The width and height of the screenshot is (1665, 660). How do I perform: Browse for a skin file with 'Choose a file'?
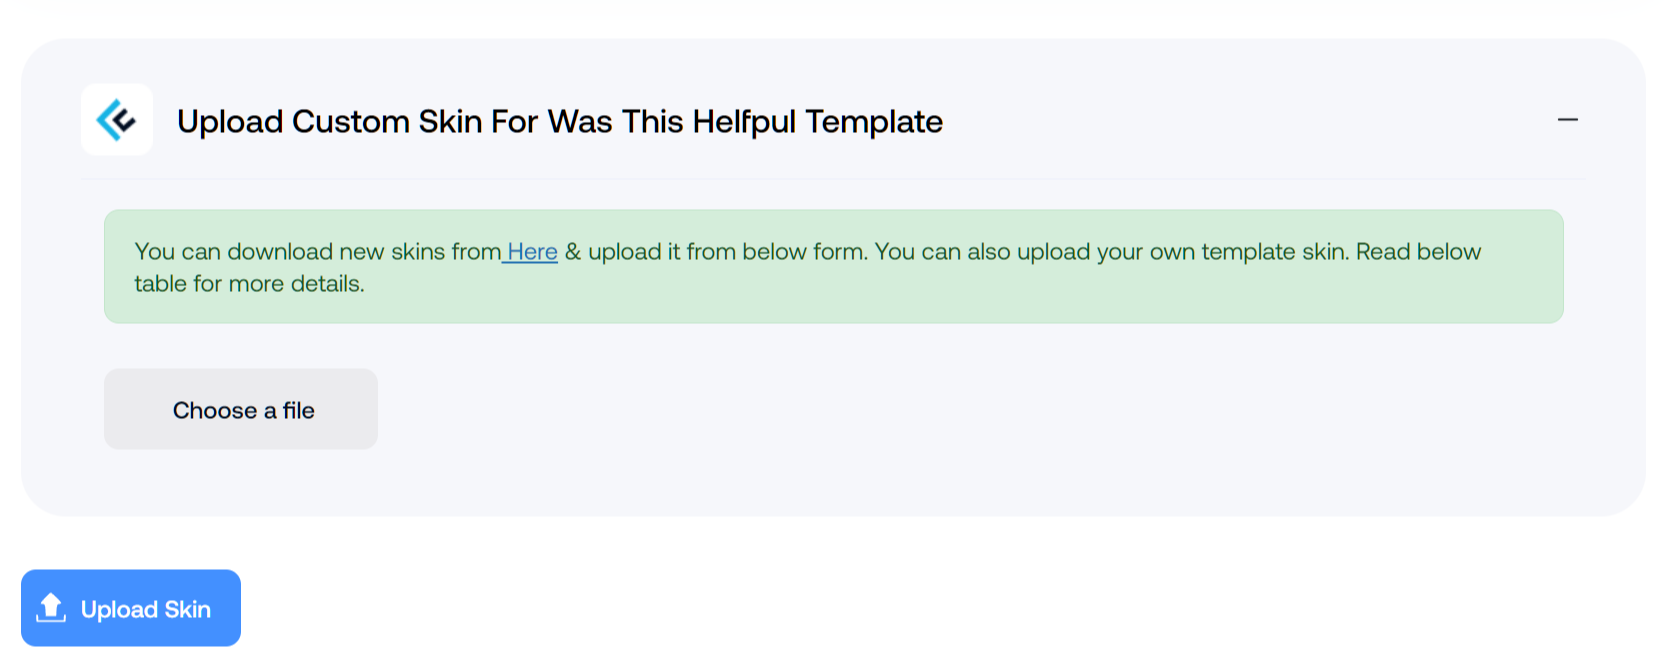pyautogui.click(x=241, y=409)
